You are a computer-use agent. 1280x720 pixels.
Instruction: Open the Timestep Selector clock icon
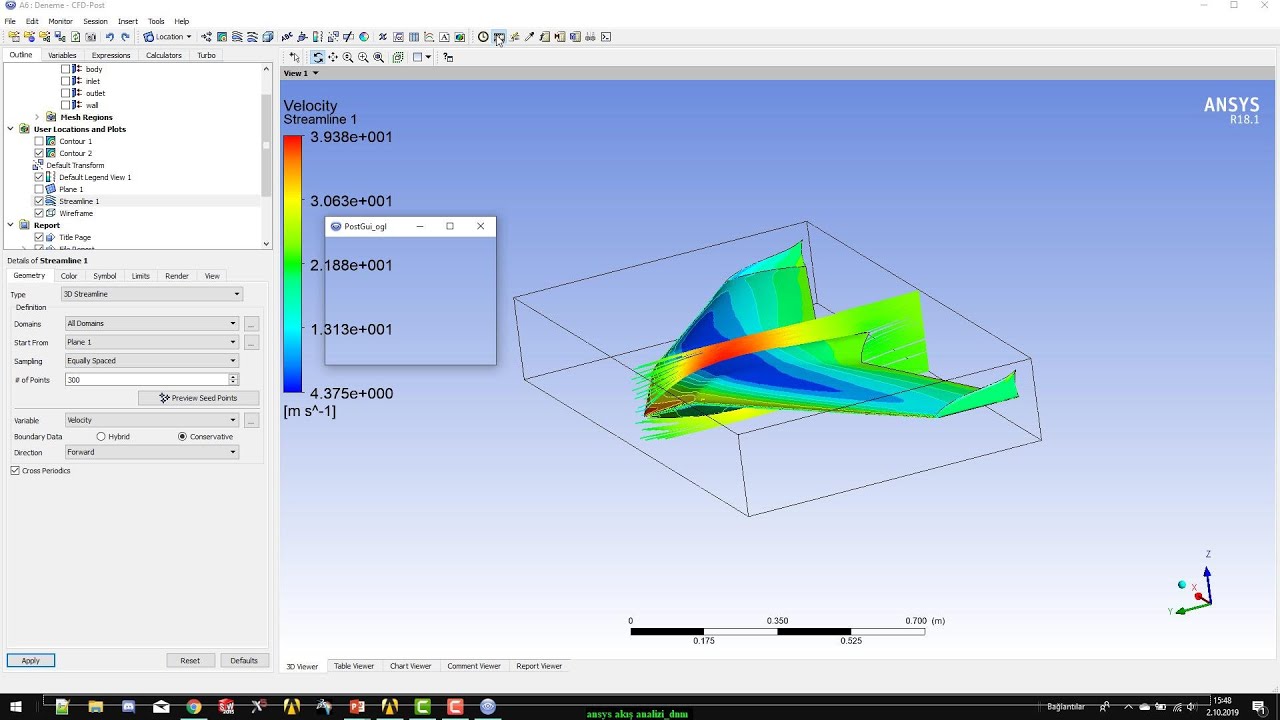483,37
